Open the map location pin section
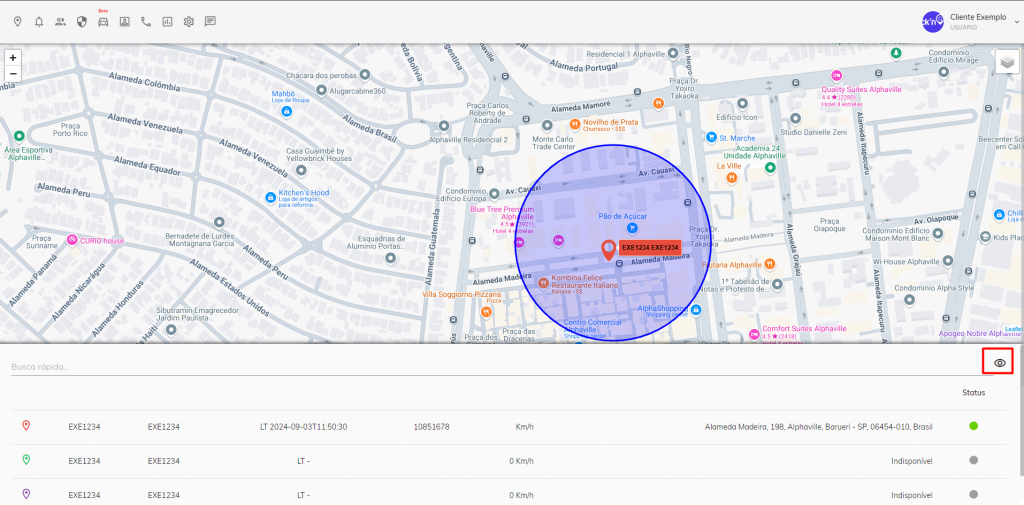 click(18, 22)
